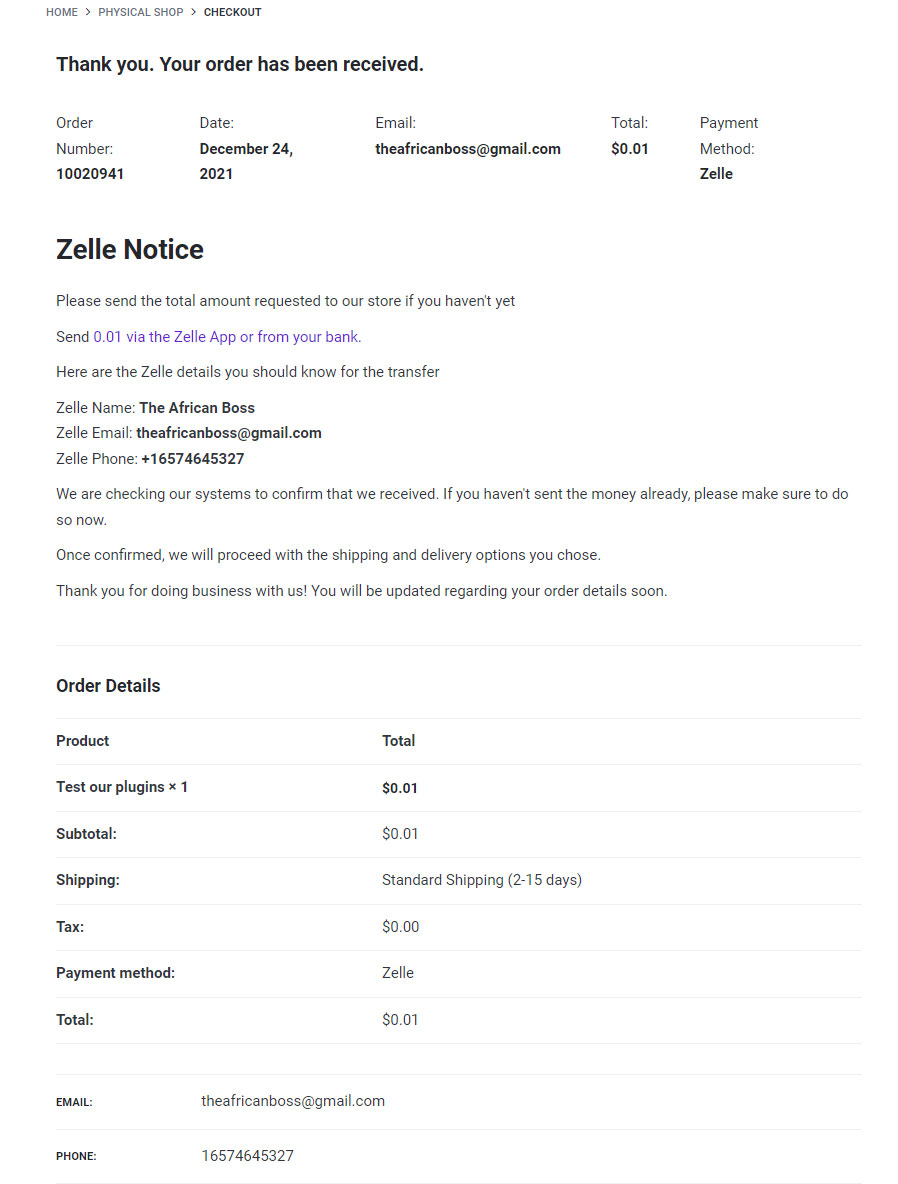Image resolution: width=898 pixels, height=1184 pixels.
Task: Click Test our plugins product name
Action: [x=110, y=787]
